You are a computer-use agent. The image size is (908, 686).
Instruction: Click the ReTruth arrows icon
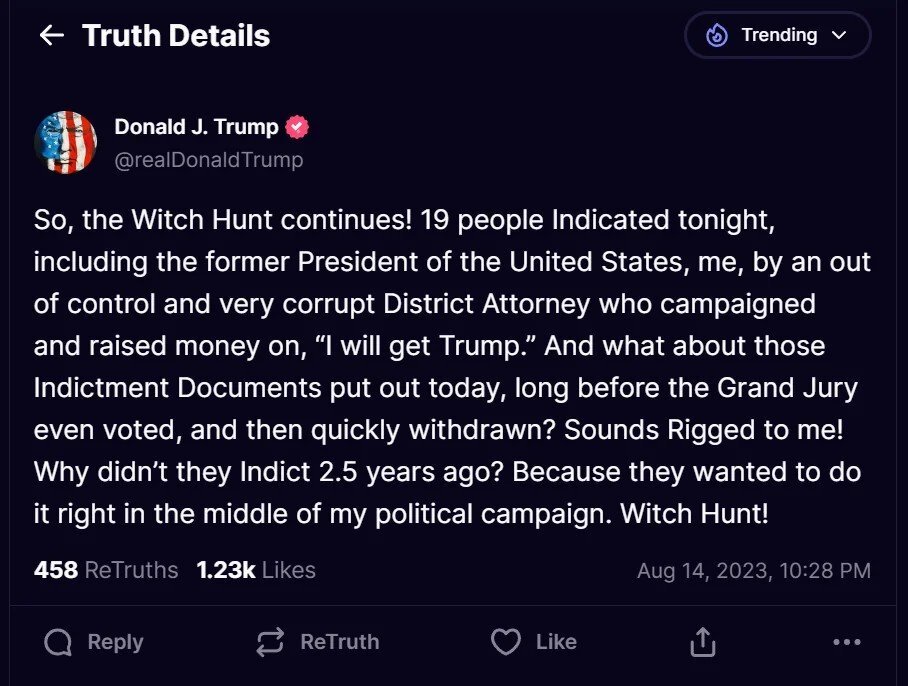pyautogui.click(x=270, y=642)
